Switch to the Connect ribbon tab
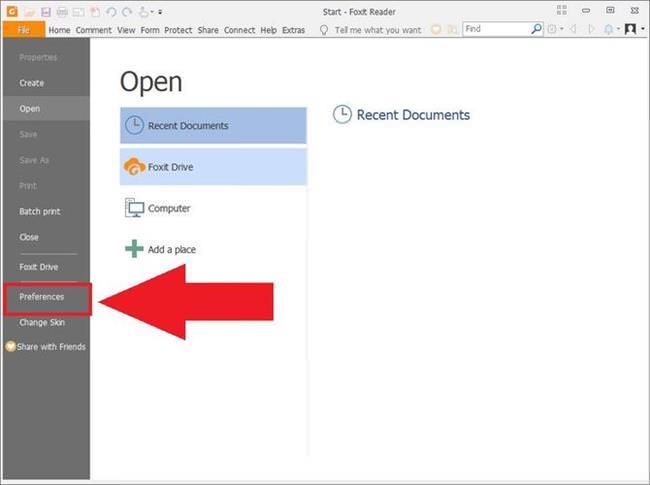The height and width of the screenshot is (485, 650). click(239, 30)
